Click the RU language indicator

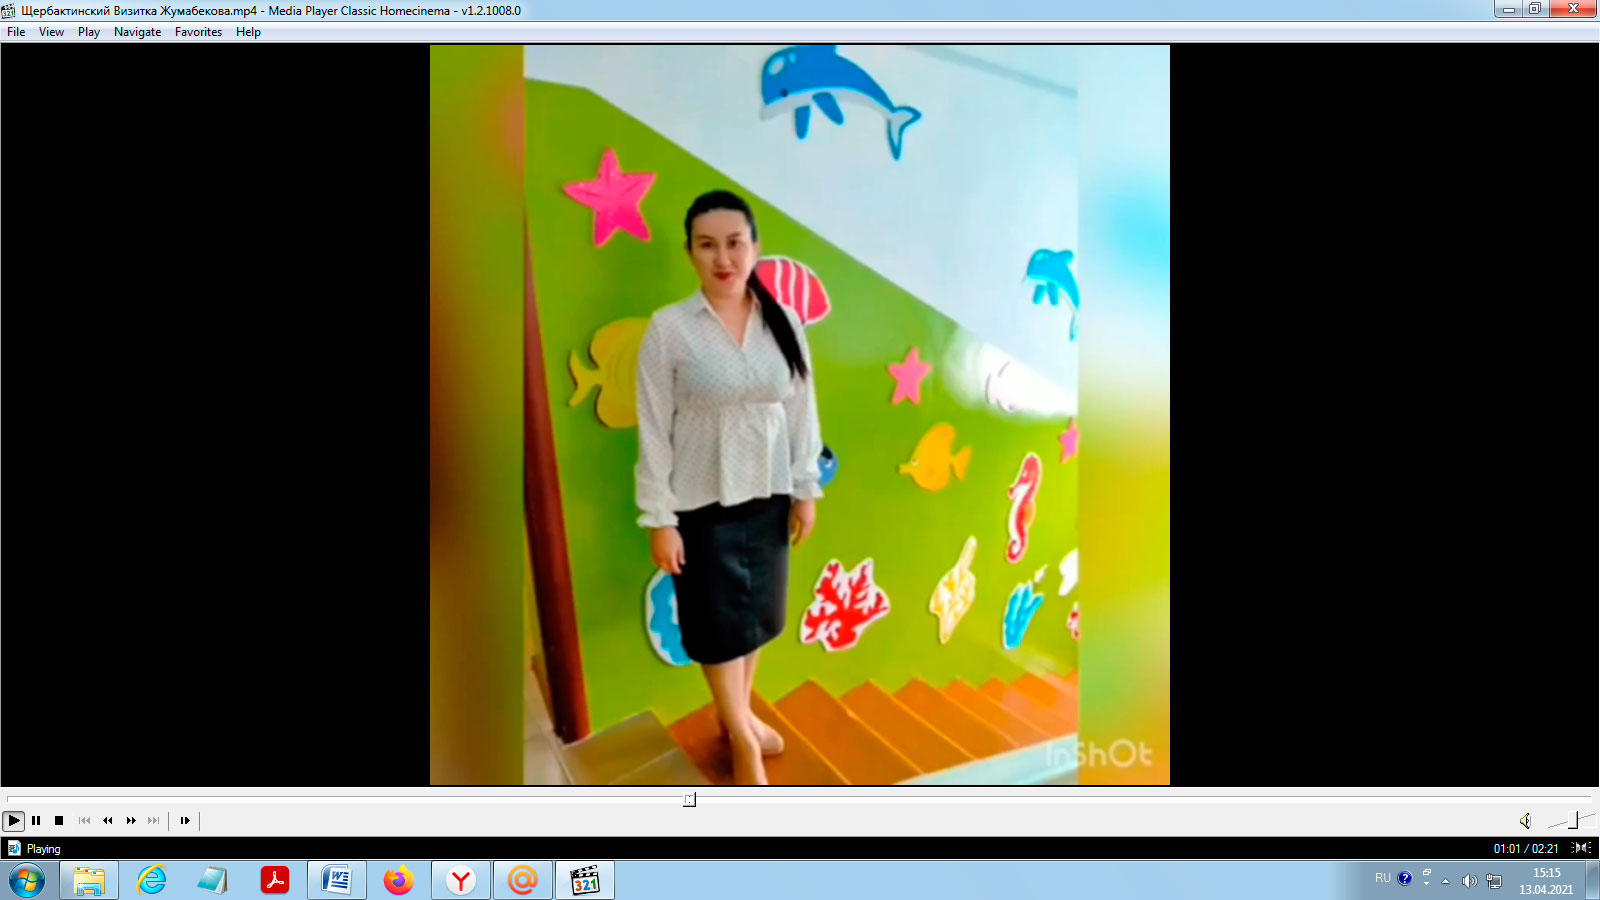[x=1383, y=878]
